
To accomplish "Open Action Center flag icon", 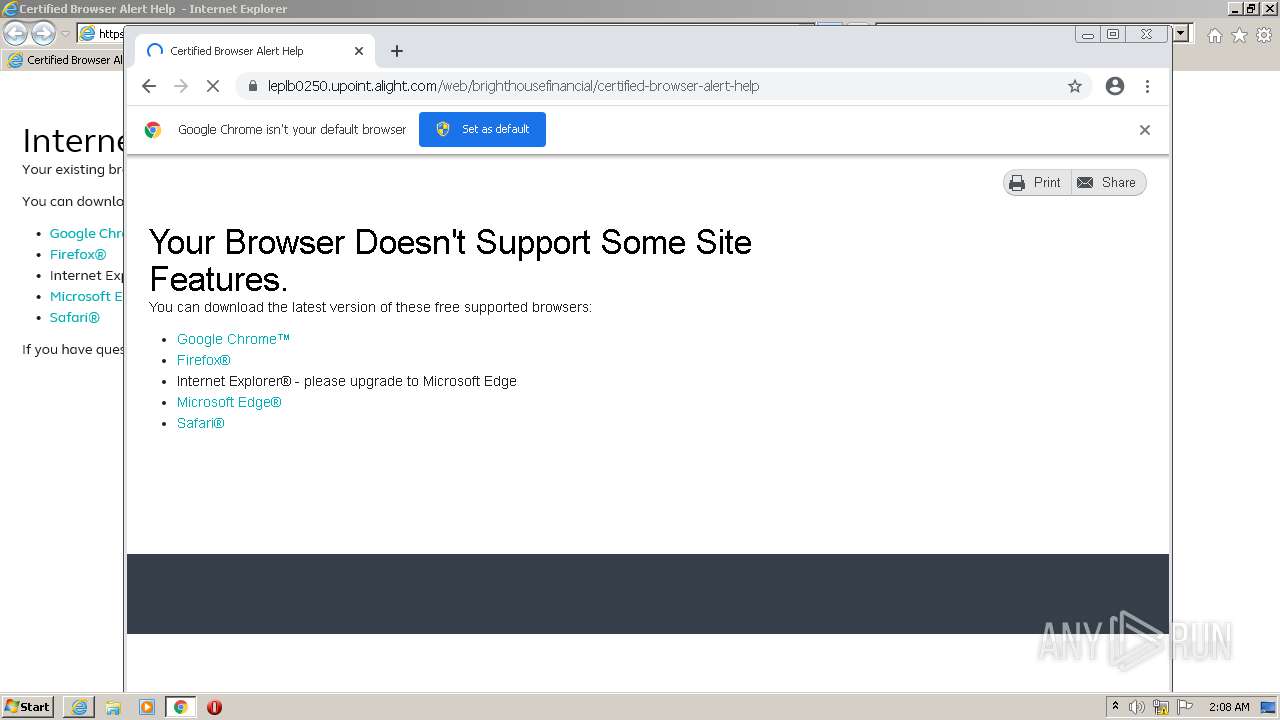I will click(1185, 707).
